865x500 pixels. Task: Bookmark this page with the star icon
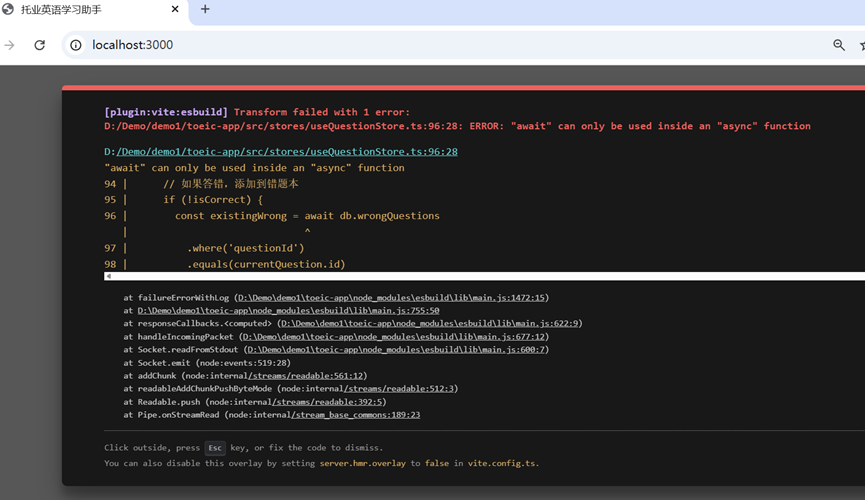861,45
